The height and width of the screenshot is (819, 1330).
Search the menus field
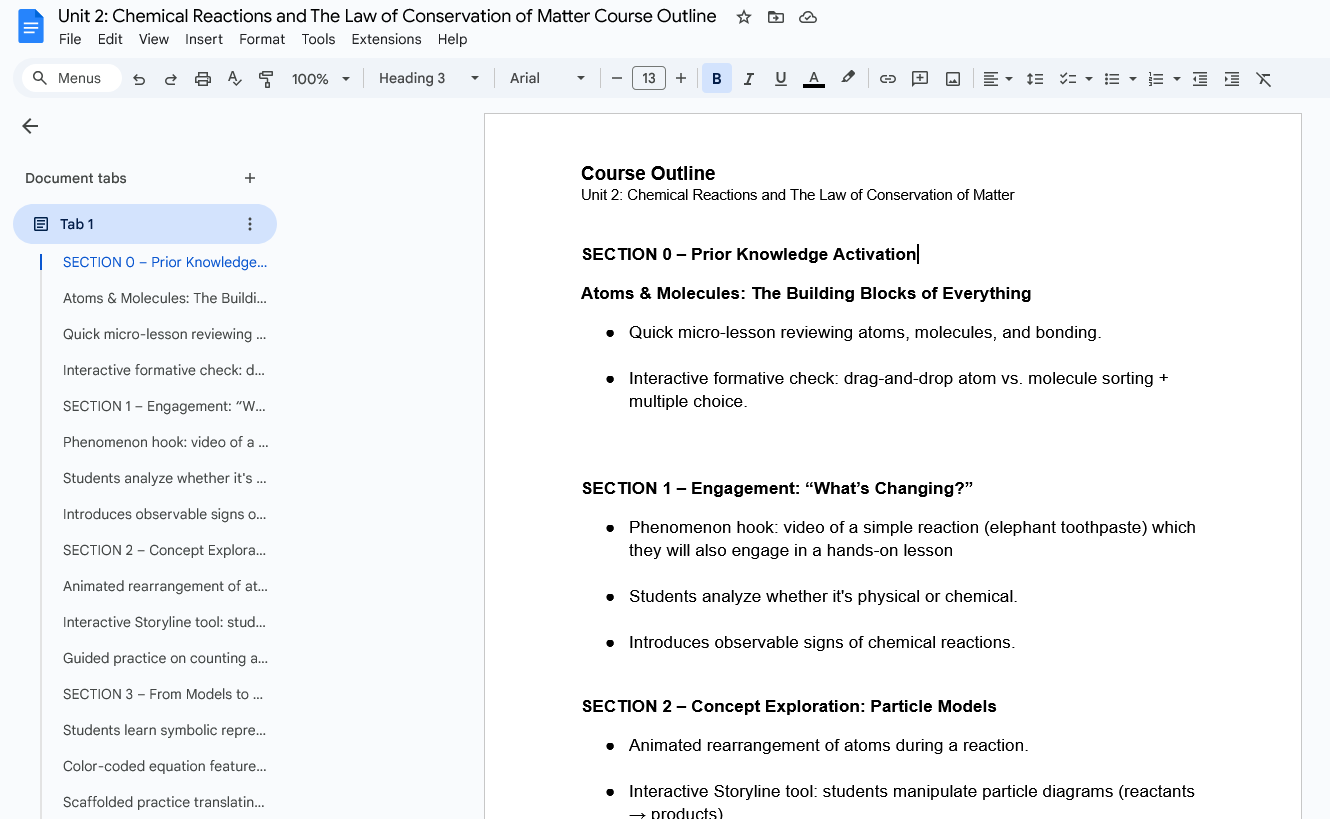click(x=72, y=78)
